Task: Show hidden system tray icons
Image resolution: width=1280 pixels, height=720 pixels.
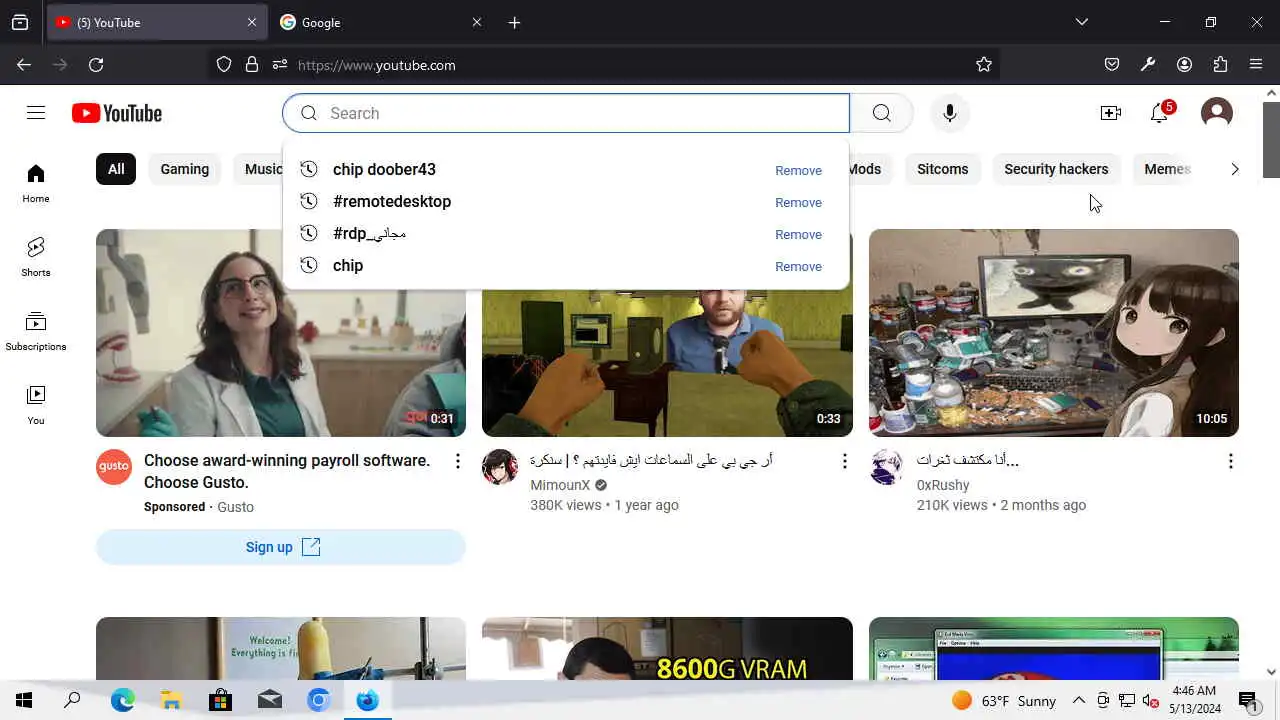Action: (x=1079, y=701)
